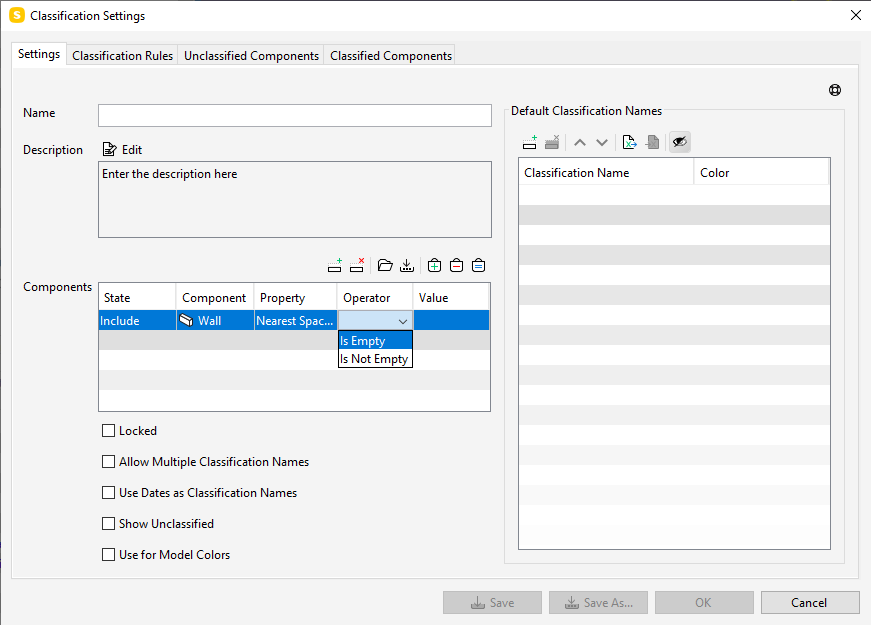The width and height of the screenshot is (871, 625).
Task: Switch to the Settings tab
Action: pyautogui.click(x=39, y=54)
